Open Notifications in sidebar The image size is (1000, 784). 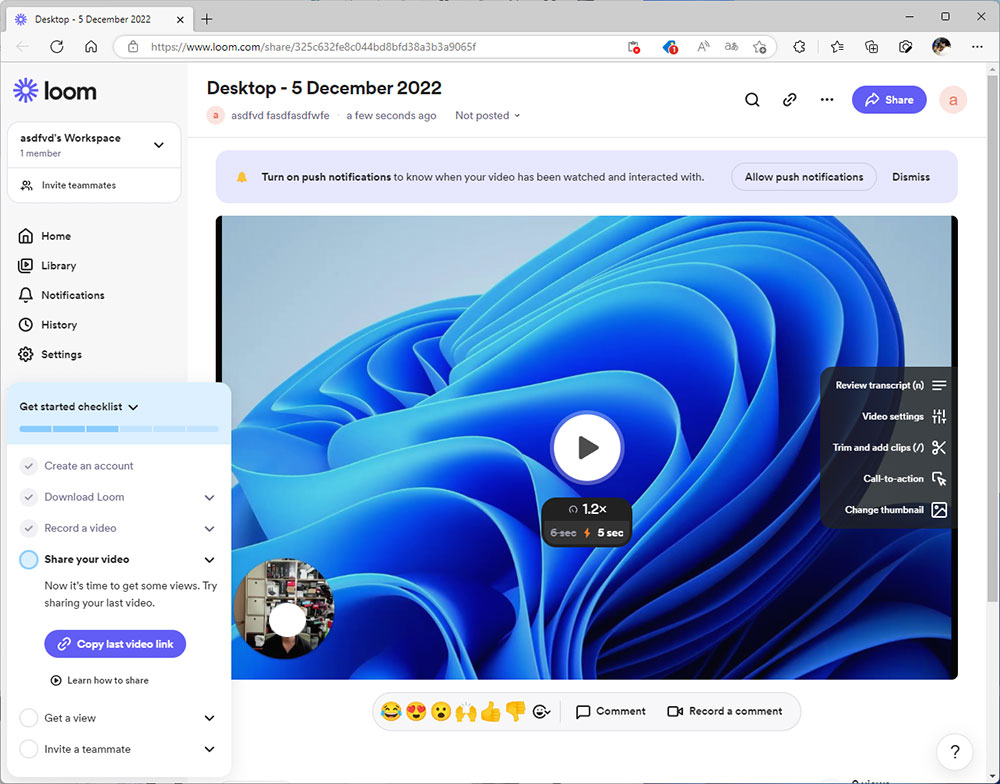coord(61,295)
